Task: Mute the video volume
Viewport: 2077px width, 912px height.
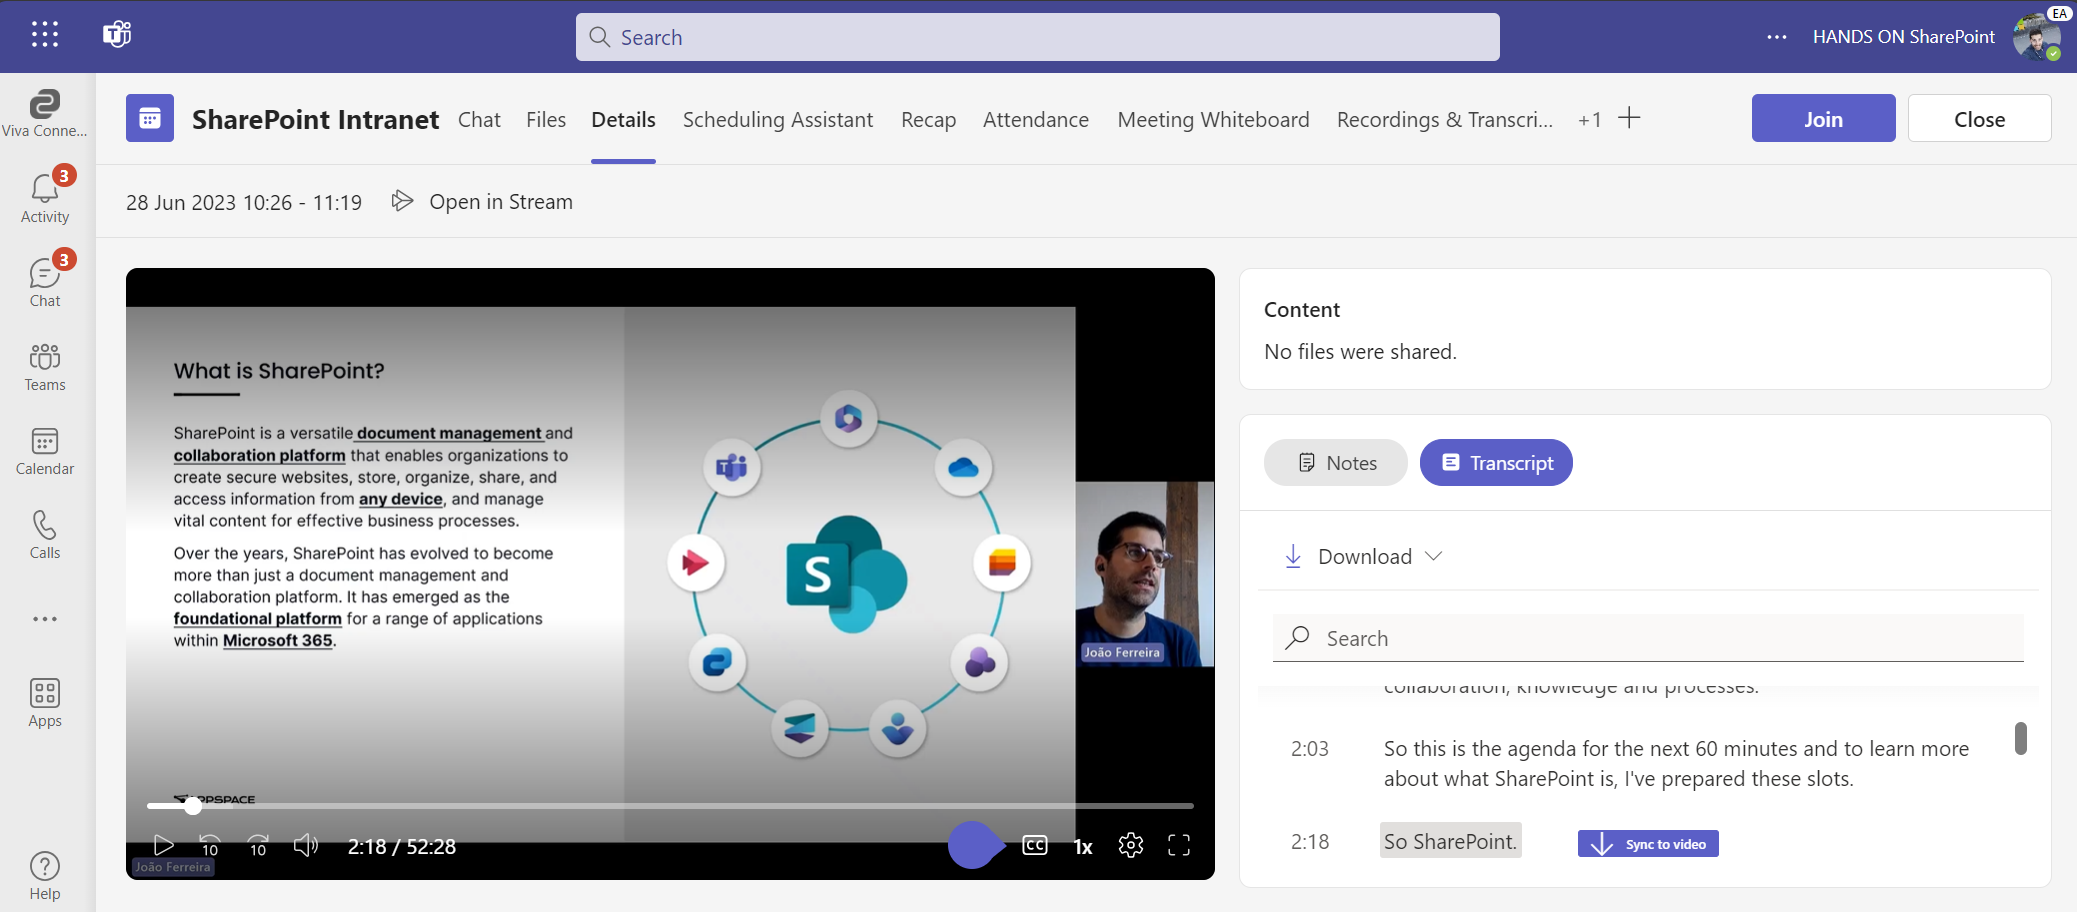Action: click(x=306, y=845)
